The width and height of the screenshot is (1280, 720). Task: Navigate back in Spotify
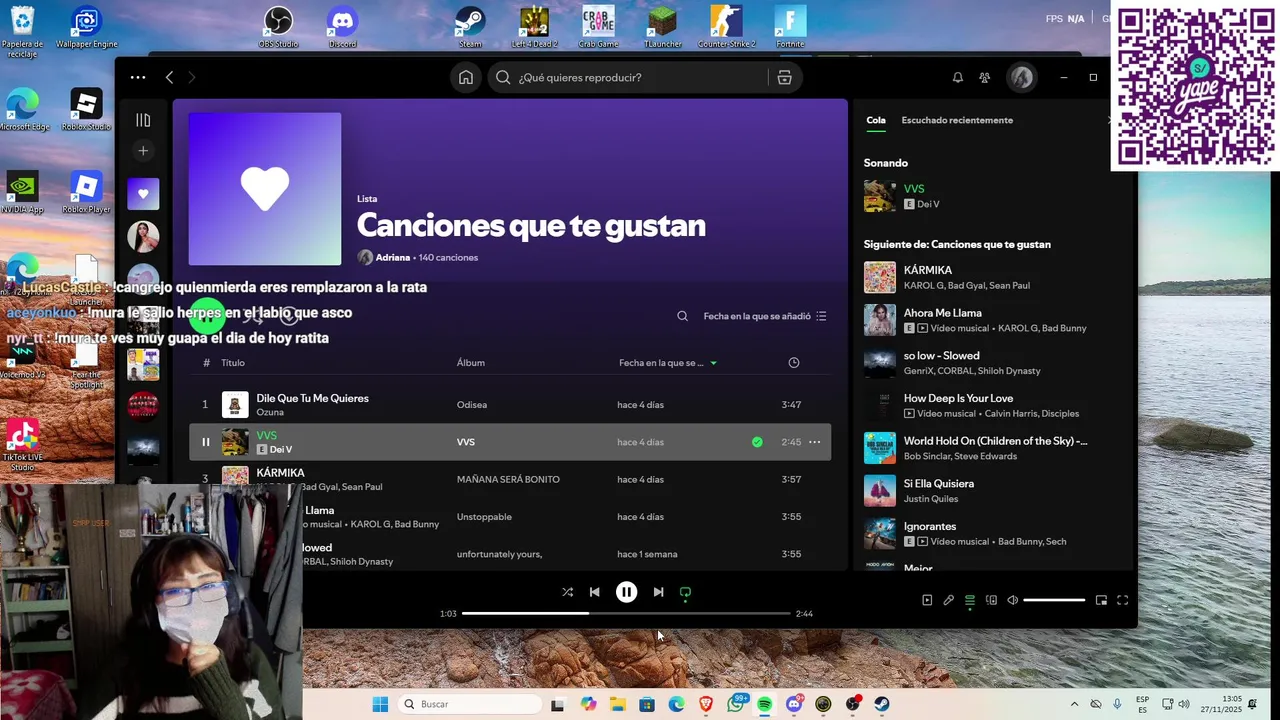tap(169, 77)
